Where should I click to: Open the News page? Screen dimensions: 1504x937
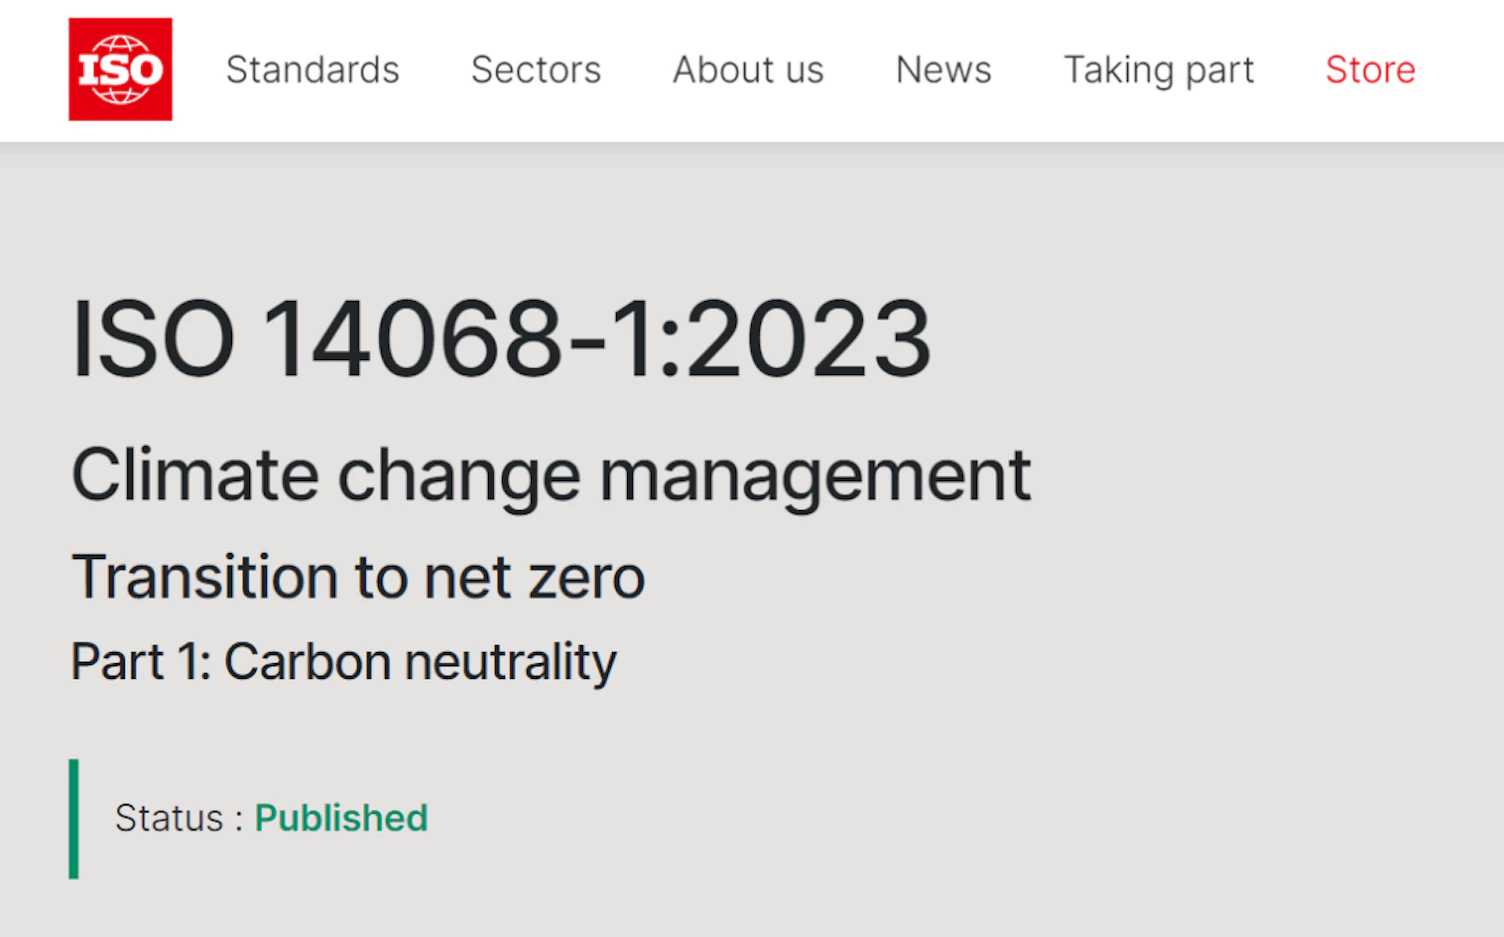pos(943,70)
